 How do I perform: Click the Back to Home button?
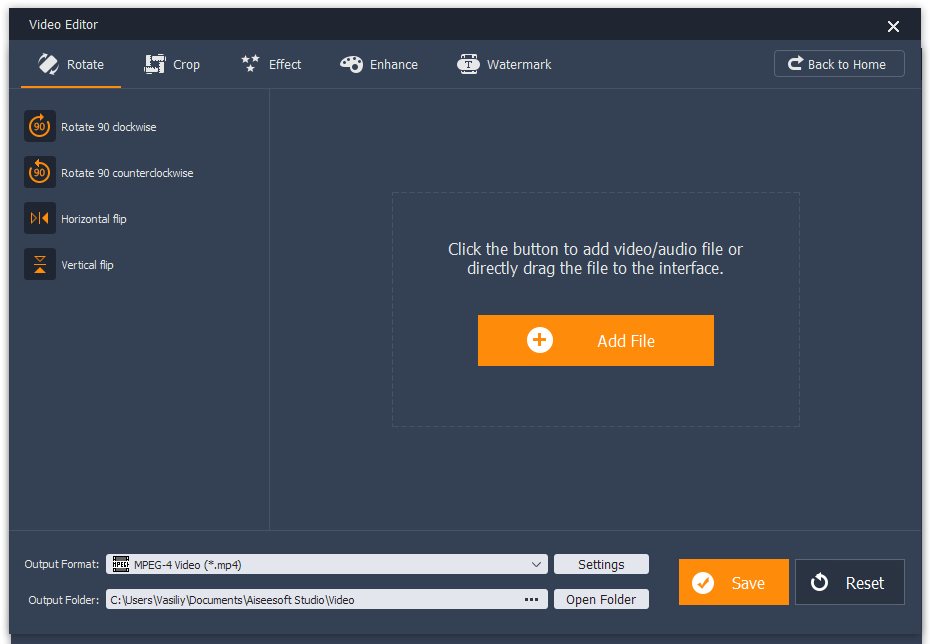point(839,63)
